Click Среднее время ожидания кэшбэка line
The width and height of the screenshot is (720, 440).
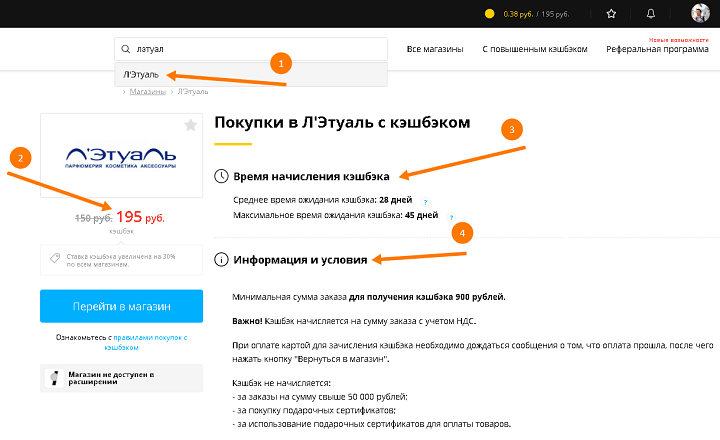(x=322, y=200)
